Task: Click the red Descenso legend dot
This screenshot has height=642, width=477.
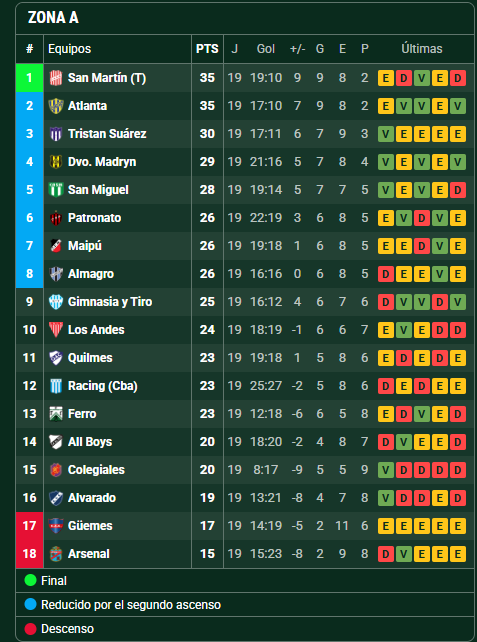Action: tap(30, 629)
